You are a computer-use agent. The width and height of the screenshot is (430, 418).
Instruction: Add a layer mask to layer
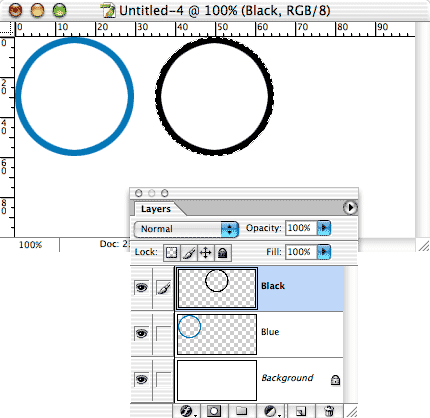(214, 411)
